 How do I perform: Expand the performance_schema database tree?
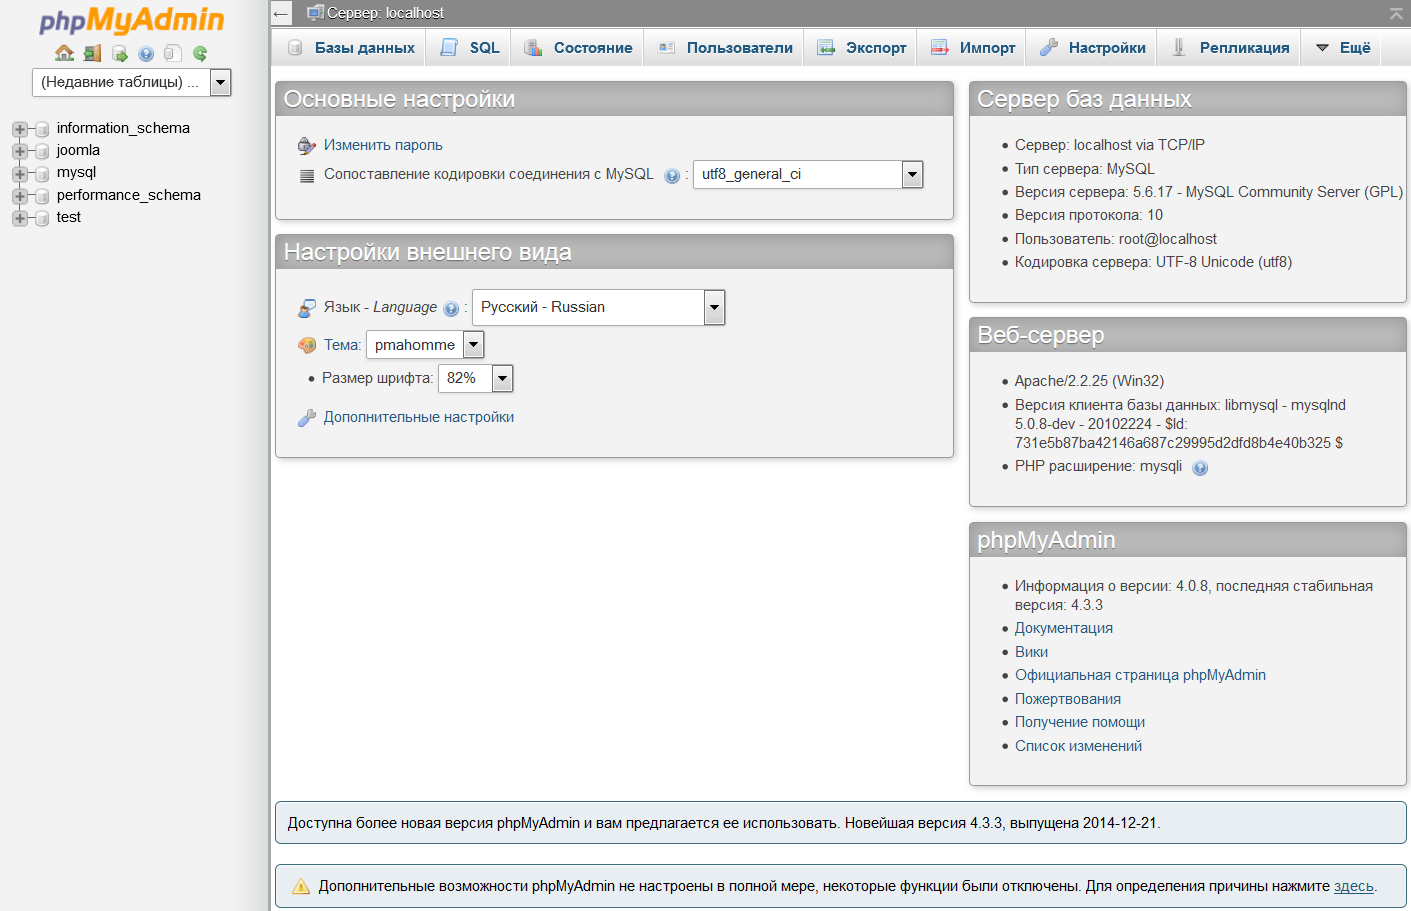[x=20, y=196]
